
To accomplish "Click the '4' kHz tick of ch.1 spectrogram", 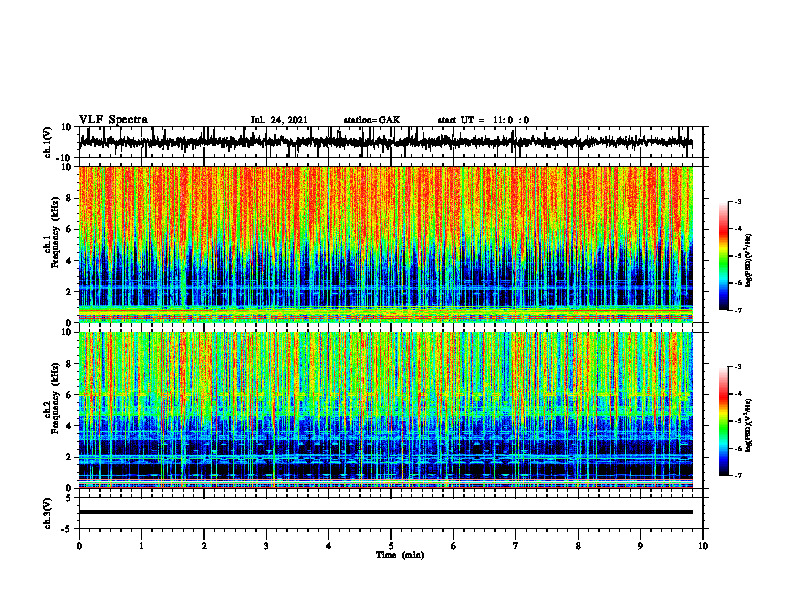I will pyautogui.click(x=69, y=261).
